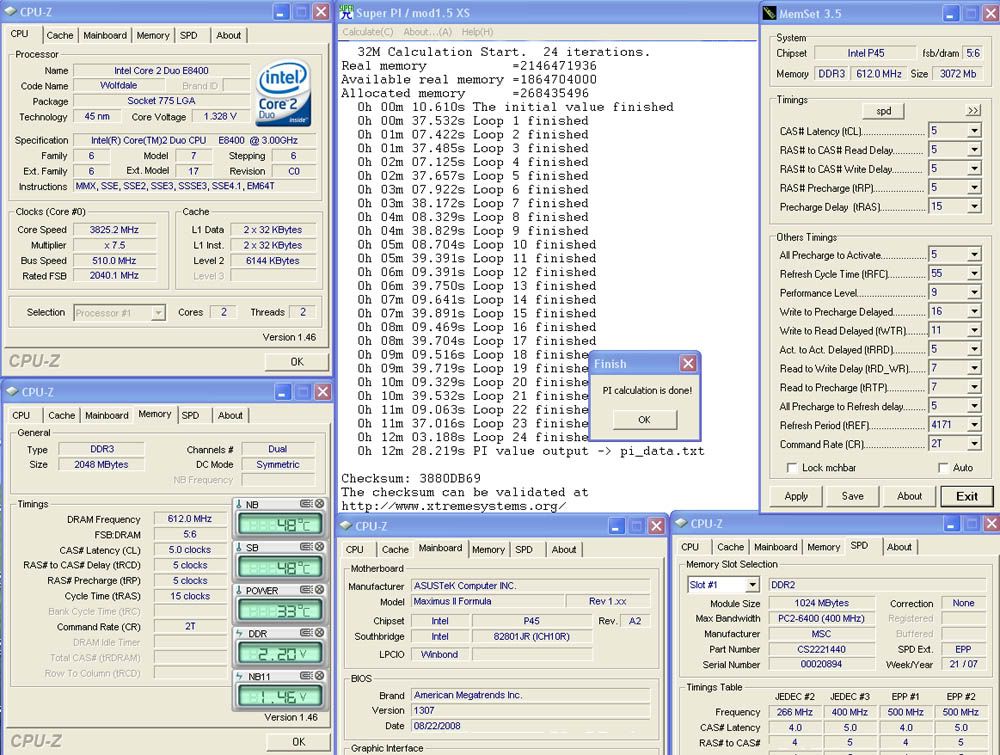Viewport: 1000px width, 755px height.
Task: Close the NB temperature widget with its X icon
Action: point(320,504)
